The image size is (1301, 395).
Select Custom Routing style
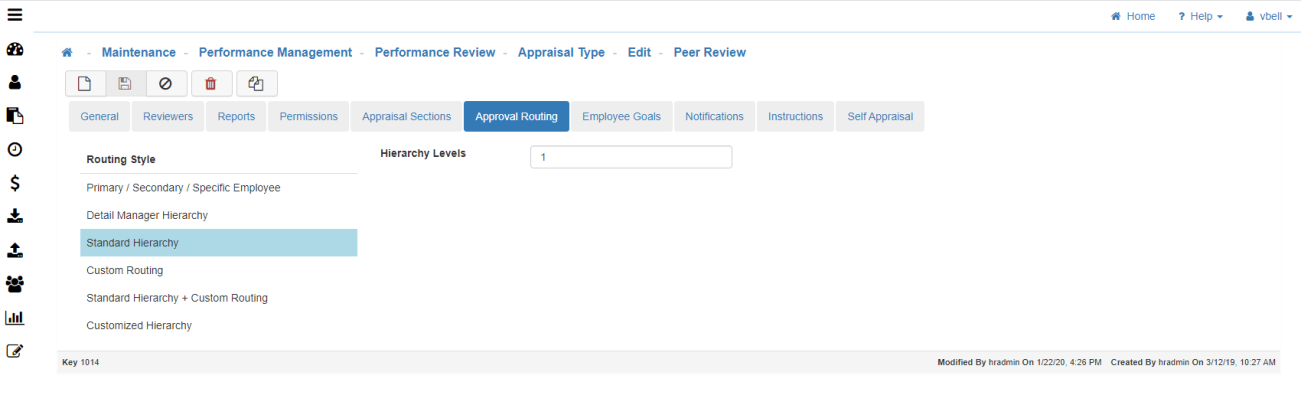(218, 270)
